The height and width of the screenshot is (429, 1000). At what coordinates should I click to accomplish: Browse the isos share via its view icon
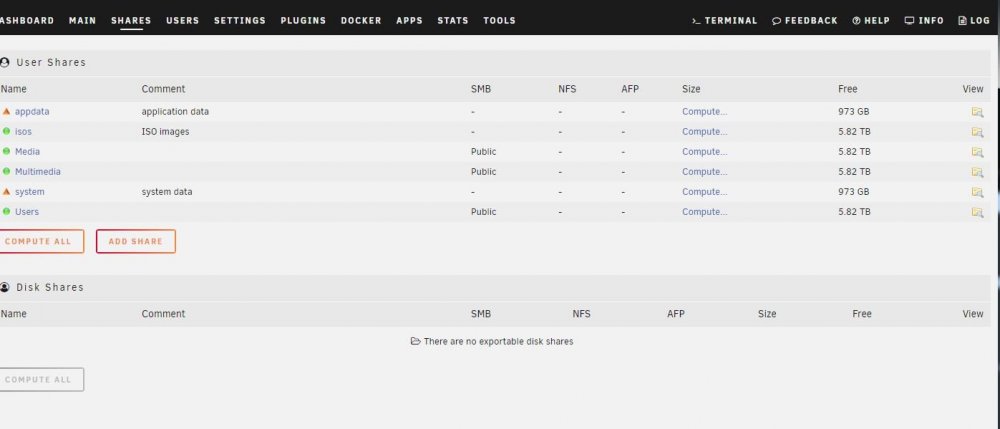[977, 132]
